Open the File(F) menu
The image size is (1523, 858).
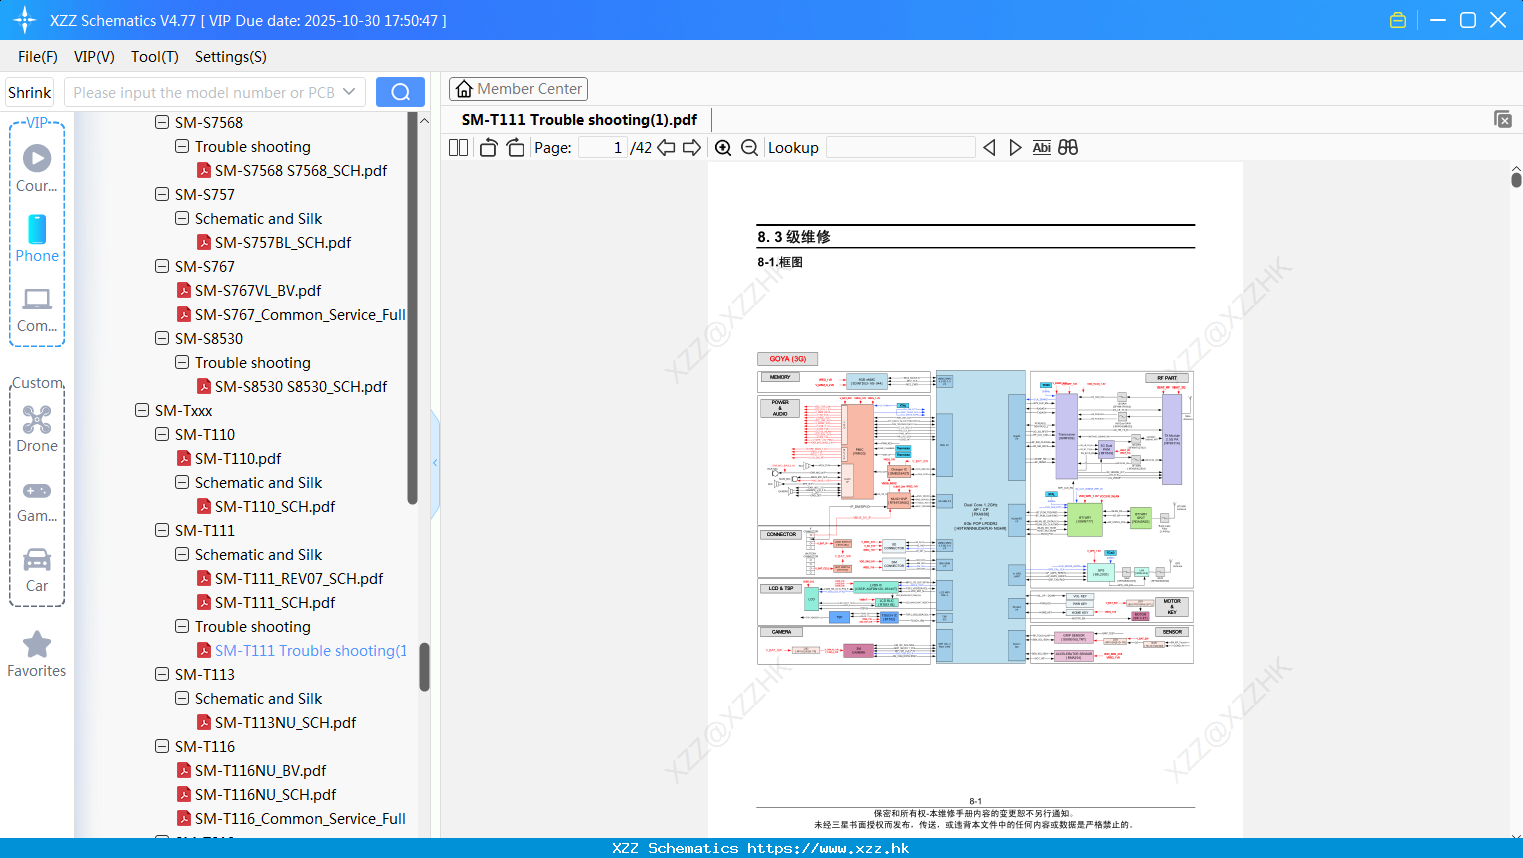pyautogui.click(x=38, y=57)
